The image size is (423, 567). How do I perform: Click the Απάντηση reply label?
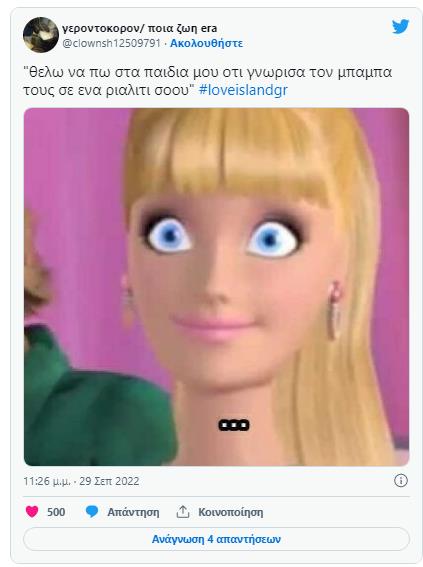tap(133, 512)
